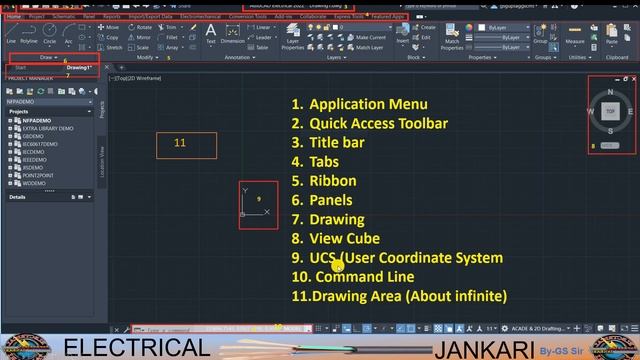
Task: Click the Copy tool in Modify
Action: (108, 37)
